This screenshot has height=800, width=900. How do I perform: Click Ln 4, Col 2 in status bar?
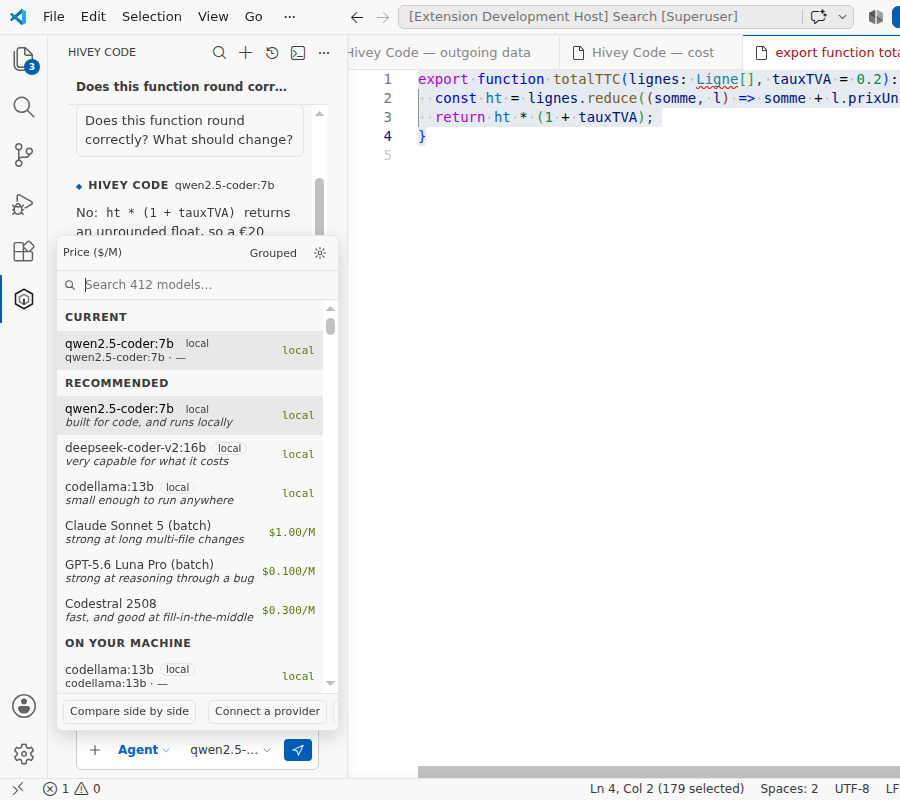(x=666, y=789)
